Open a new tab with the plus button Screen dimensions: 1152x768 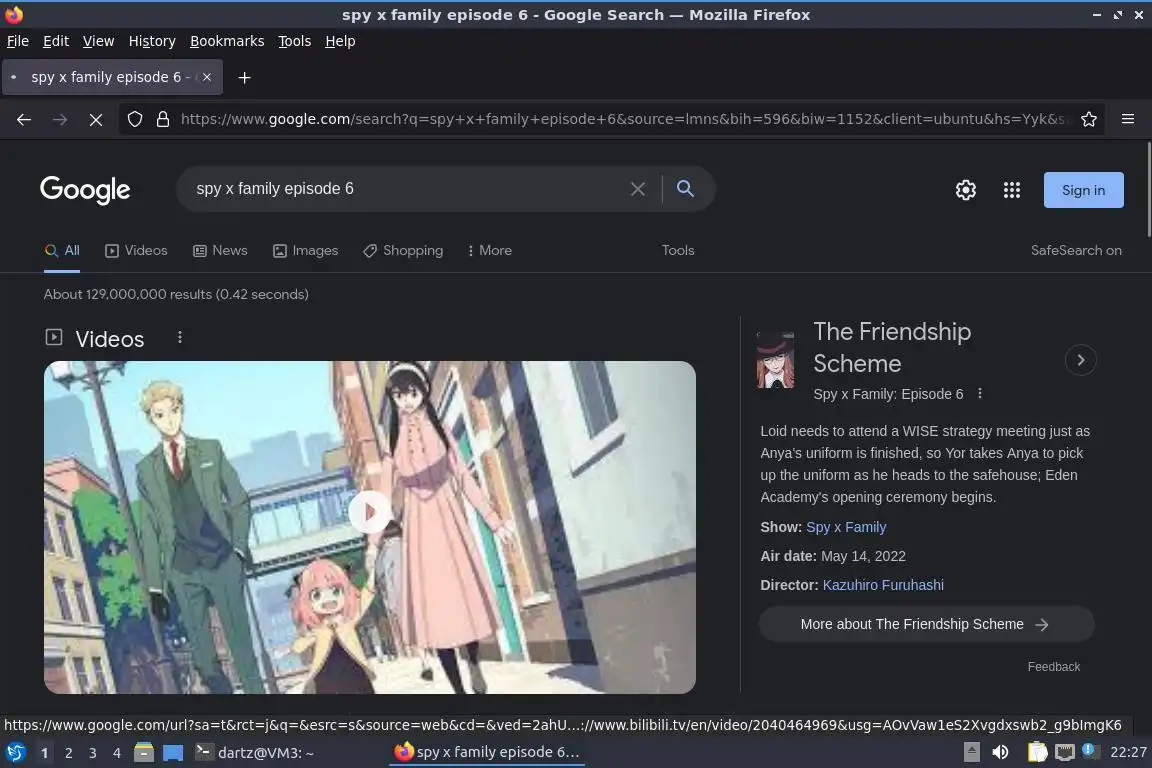(245, 77)
